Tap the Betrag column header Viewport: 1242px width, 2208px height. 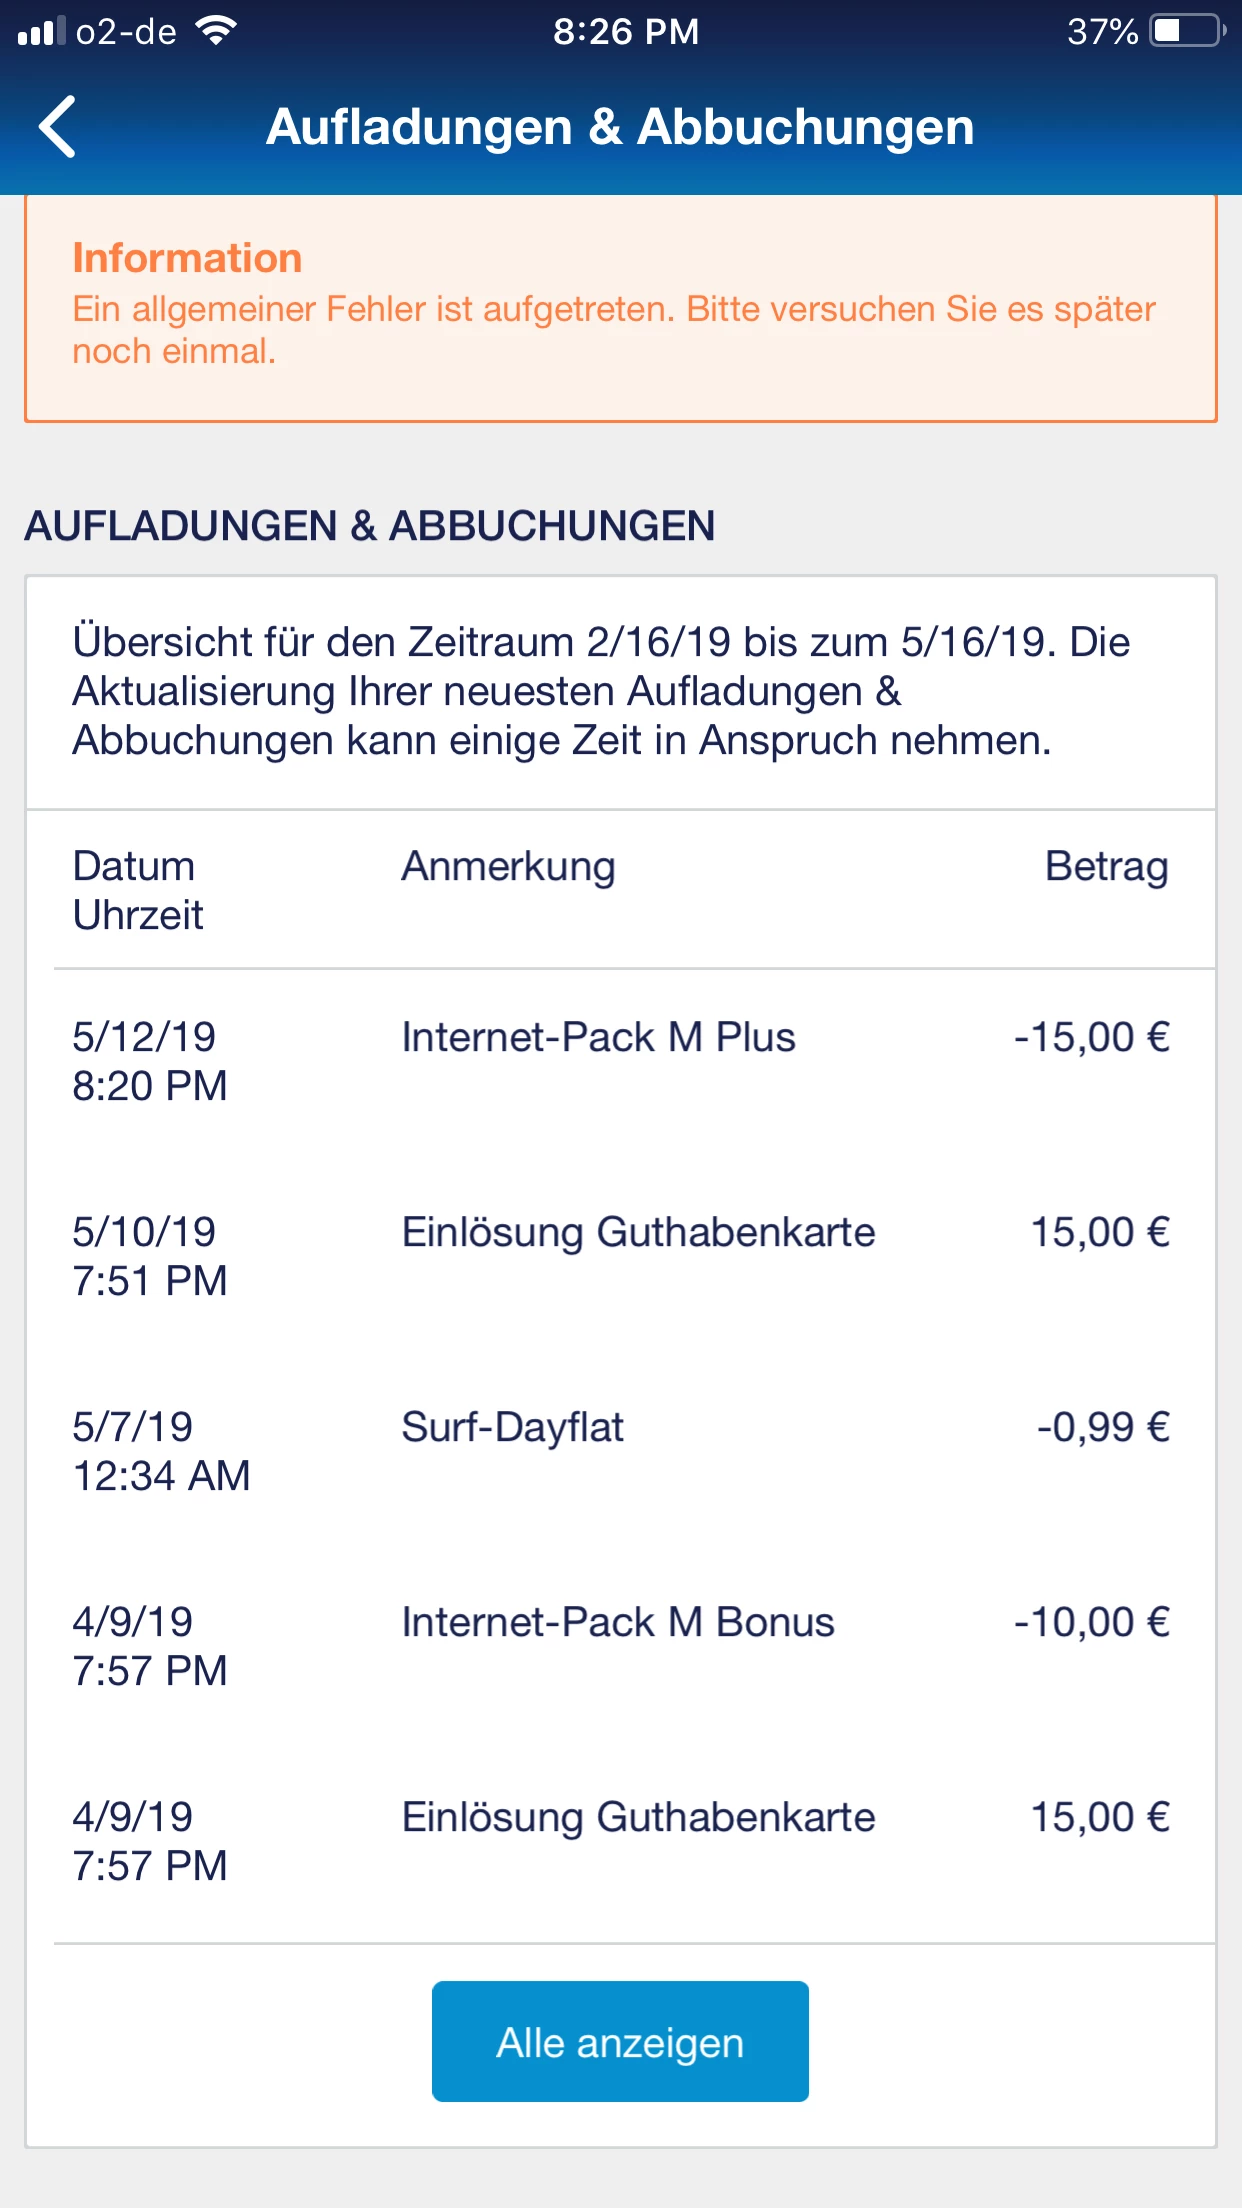(x=1106, y=867)
